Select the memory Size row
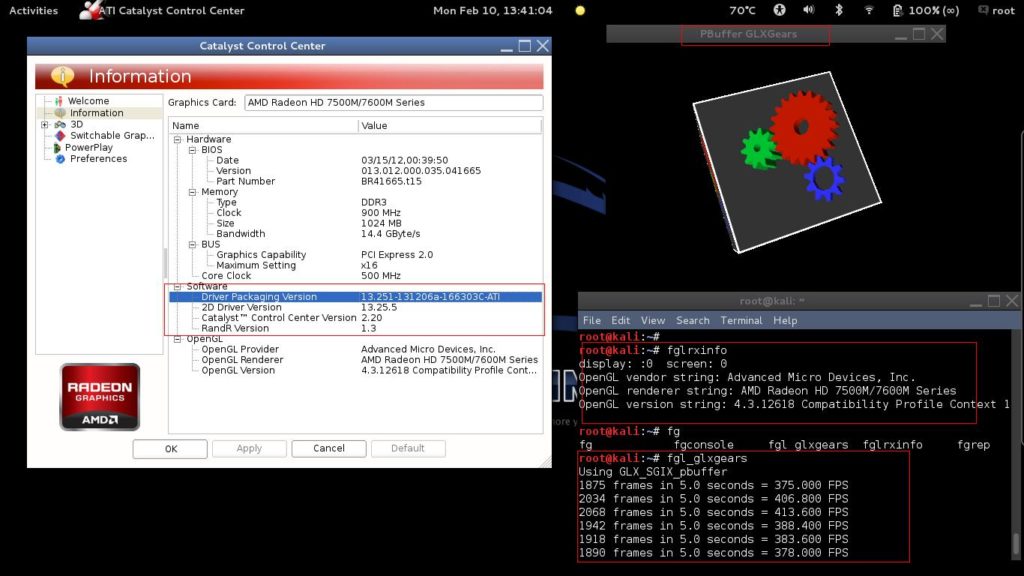Image resolution: width=1024 pixels, height=576 pixels. [355, 223]
